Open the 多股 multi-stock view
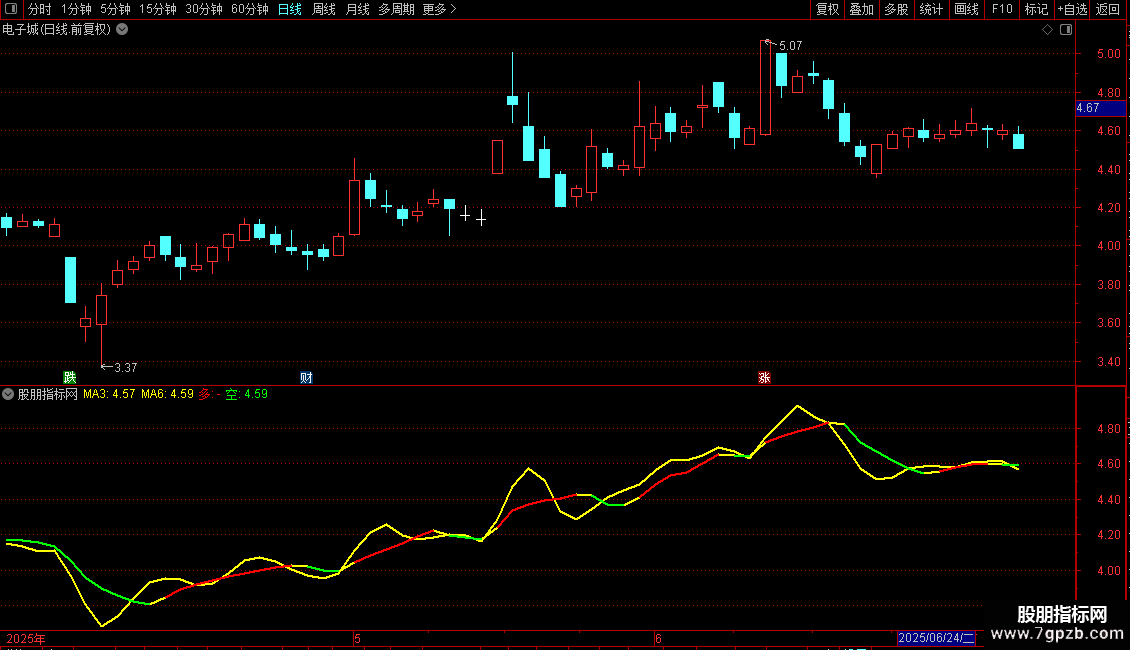Image resolution: width=1130 pixels, height=650 pixels. click(896, 9)
